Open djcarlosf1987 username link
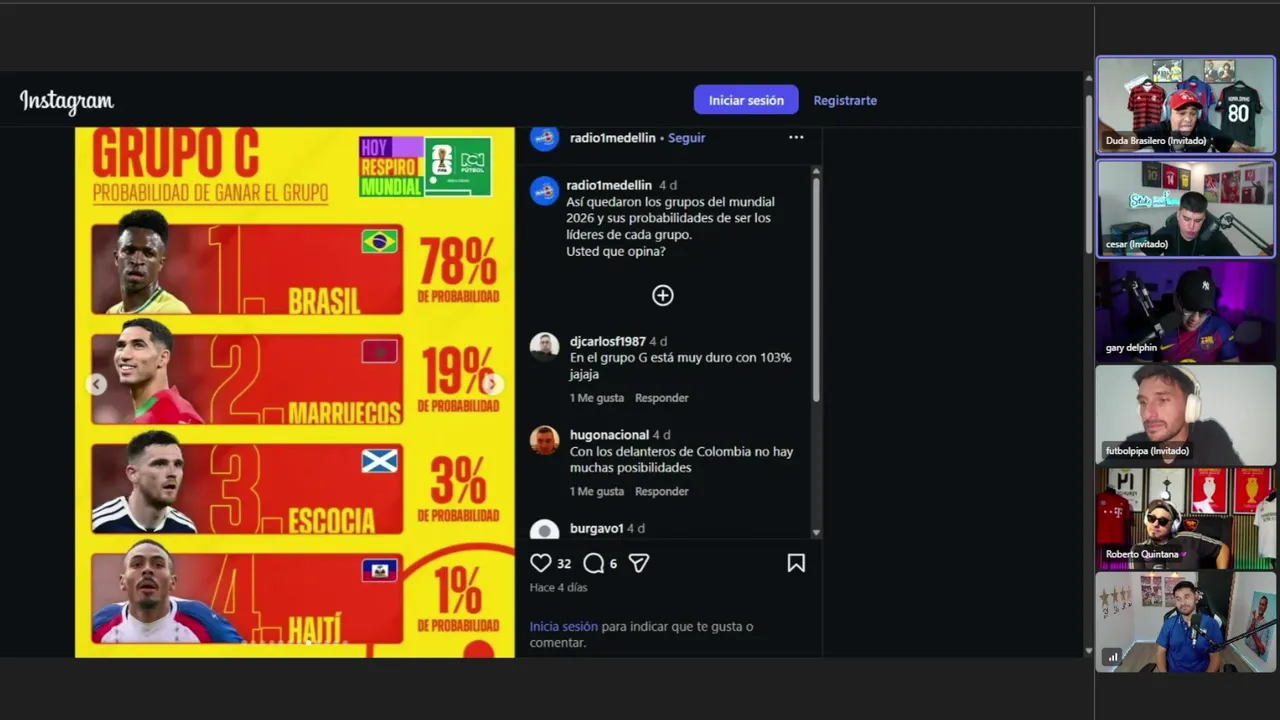This screenshot has width=1280, height=720. pyautogui.click(x=607, y=341)
